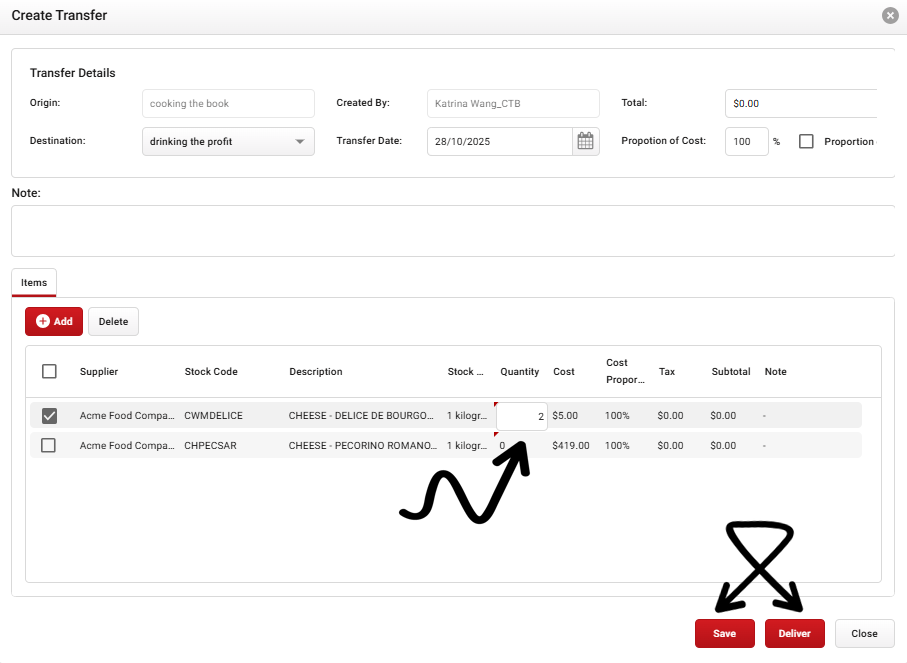Click the Transfer Date input field

click(x=499, y=142)
